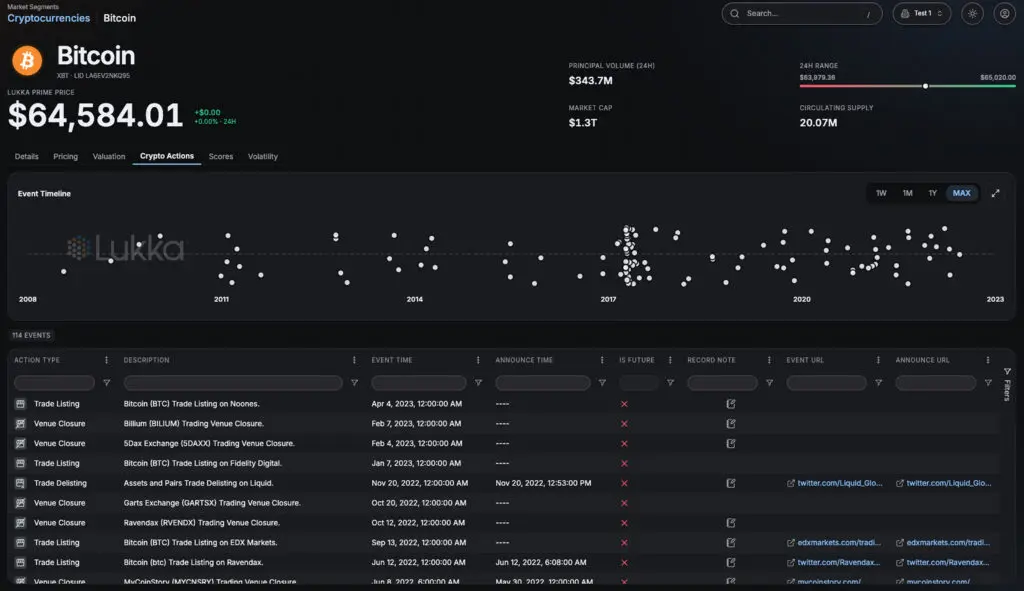The height and width of the screenshot is (591, 1024).
Task: Click the Search input field
Action: pos(802,14)
